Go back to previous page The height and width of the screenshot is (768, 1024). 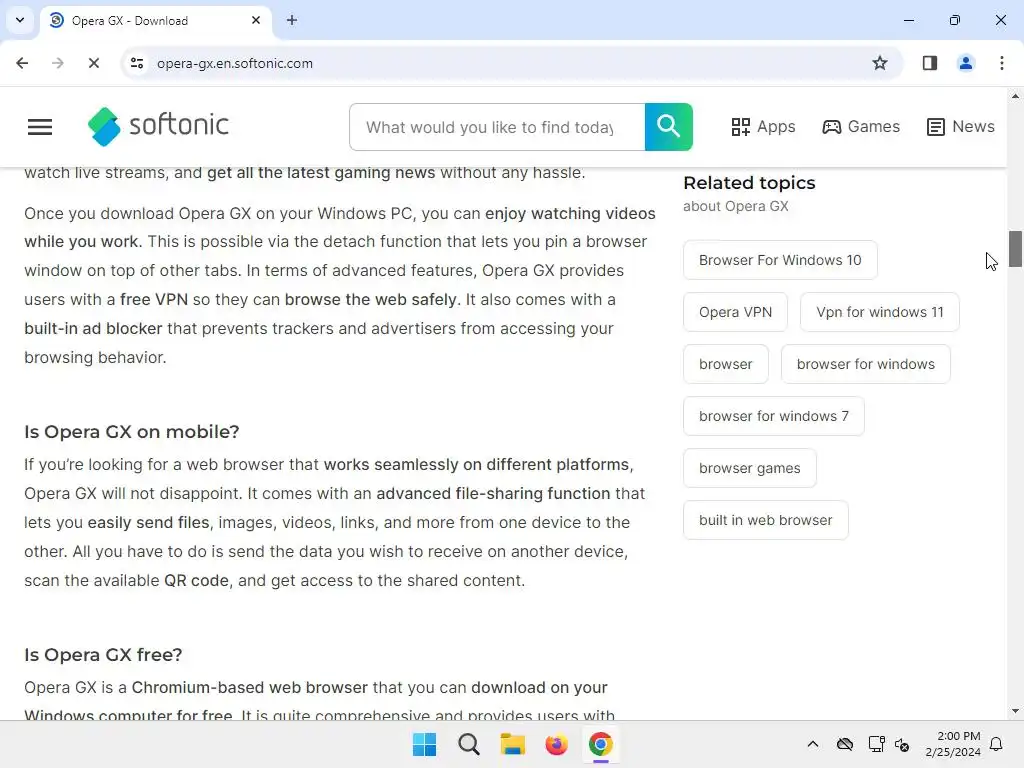click(22, 63)
